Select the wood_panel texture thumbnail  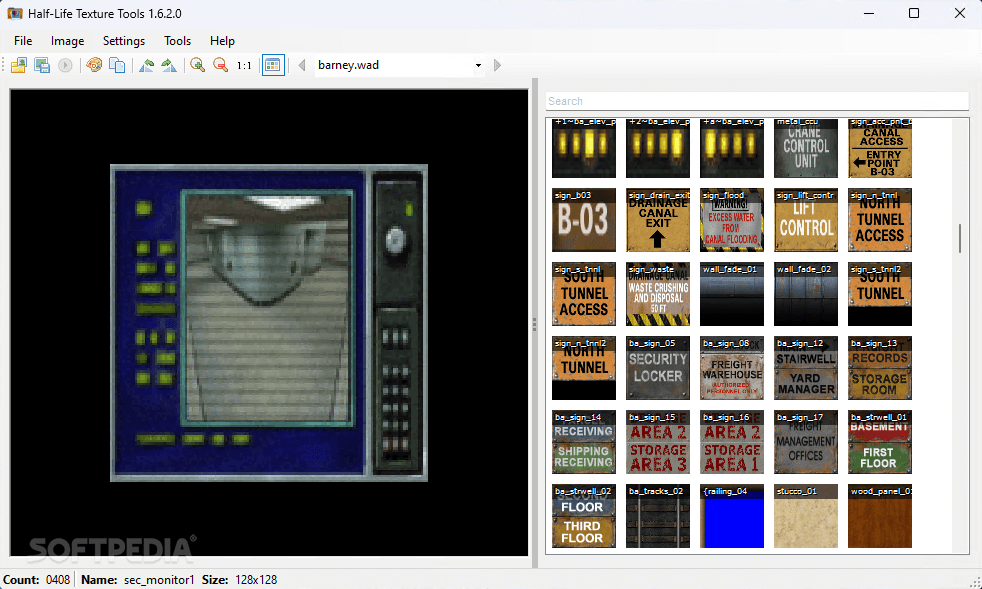point(880,516)
